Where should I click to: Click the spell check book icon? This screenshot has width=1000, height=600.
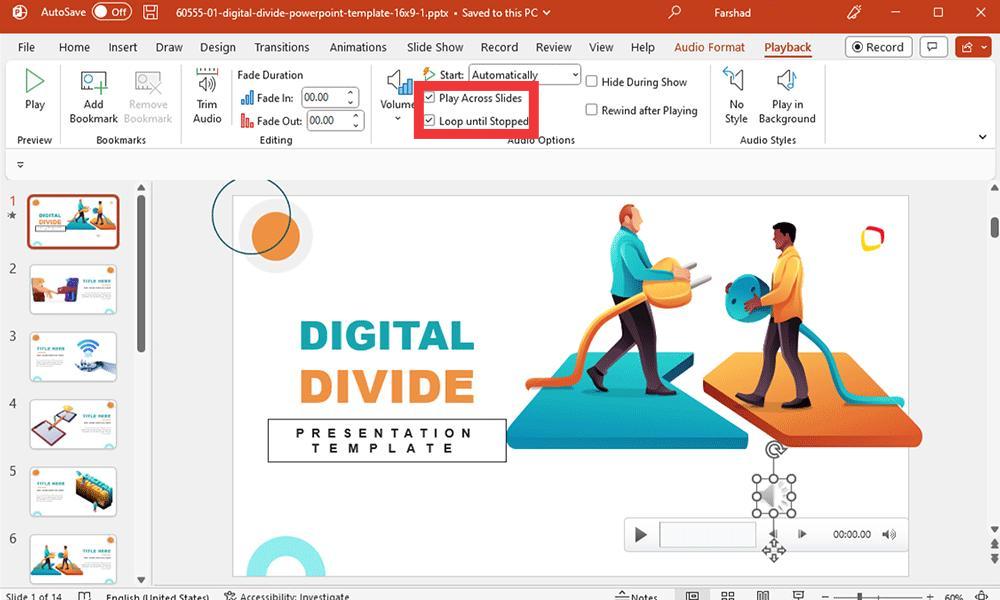[x=84, y=596]
